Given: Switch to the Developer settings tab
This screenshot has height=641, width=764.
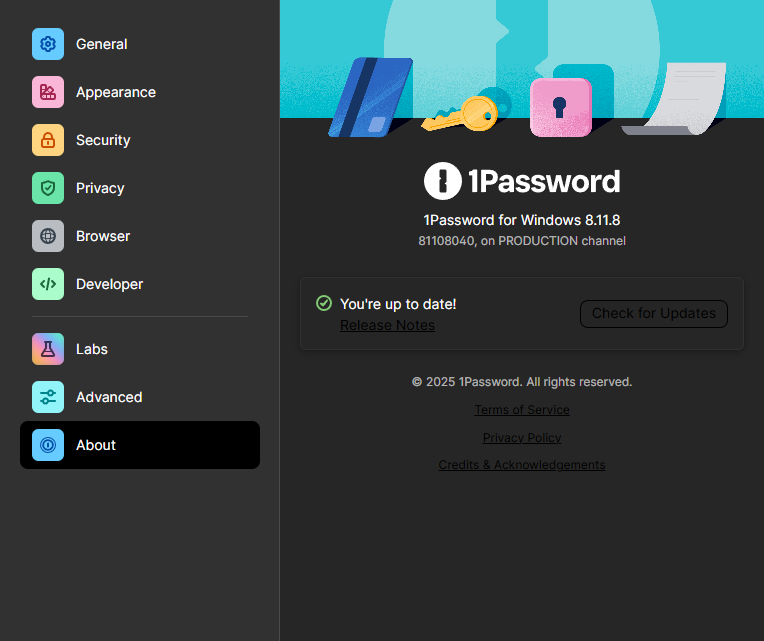Looking at the screenshot, I should tap(140, 284).
